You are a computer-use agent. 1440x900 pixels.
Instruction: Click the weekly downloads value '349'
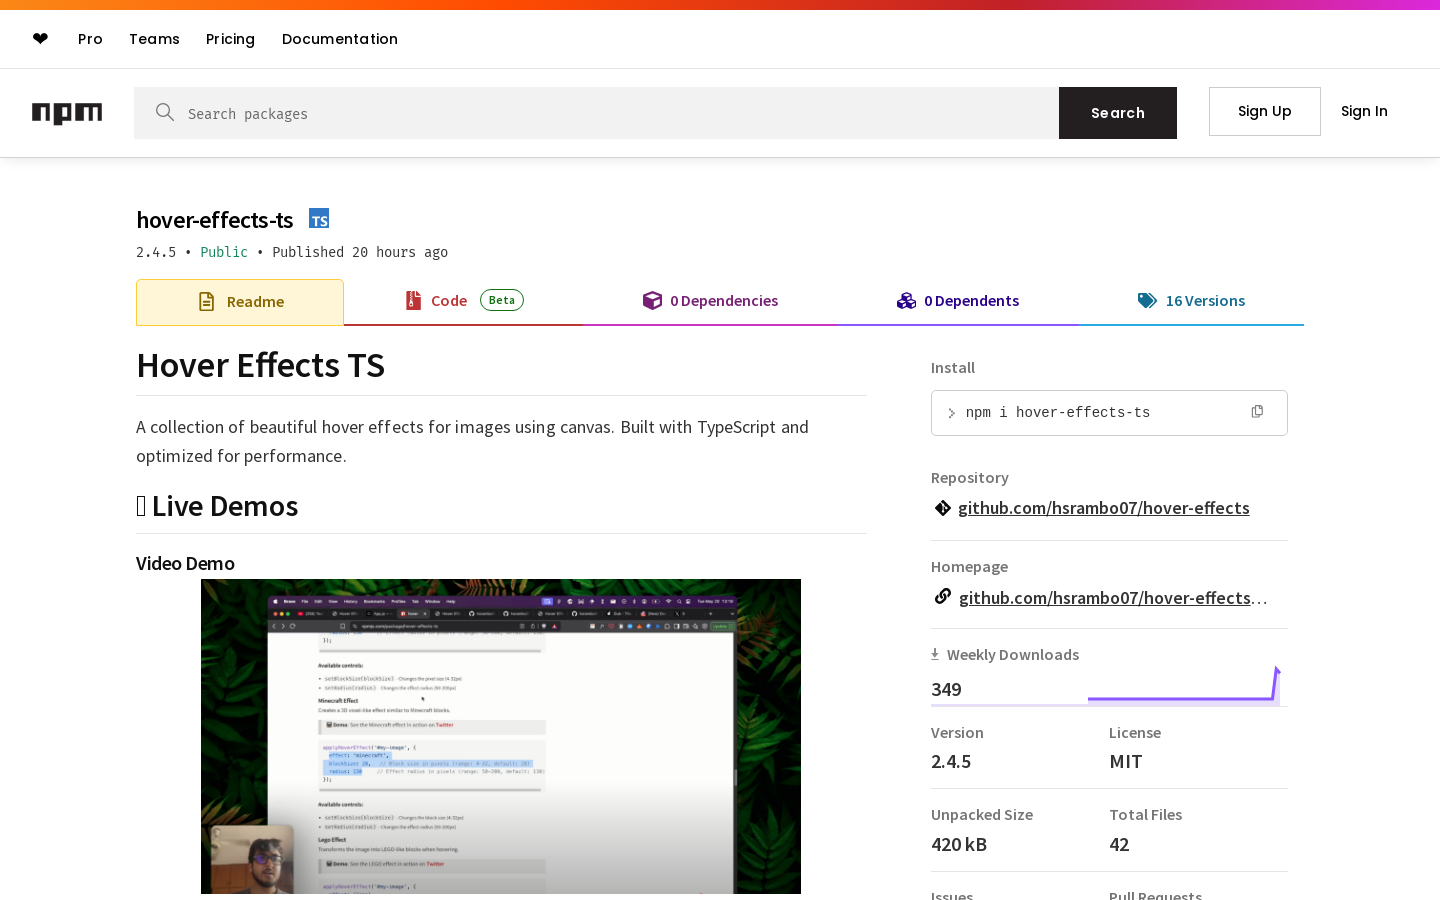pyautogui.click(x=946, y=689)
